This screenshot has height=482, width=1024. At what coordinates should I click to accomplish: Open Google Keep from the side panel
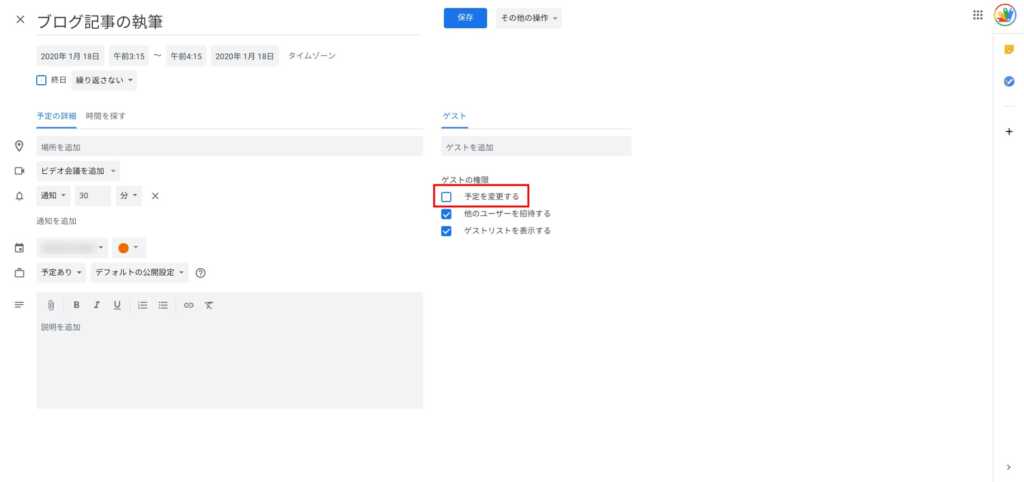tap(1008, 49)
